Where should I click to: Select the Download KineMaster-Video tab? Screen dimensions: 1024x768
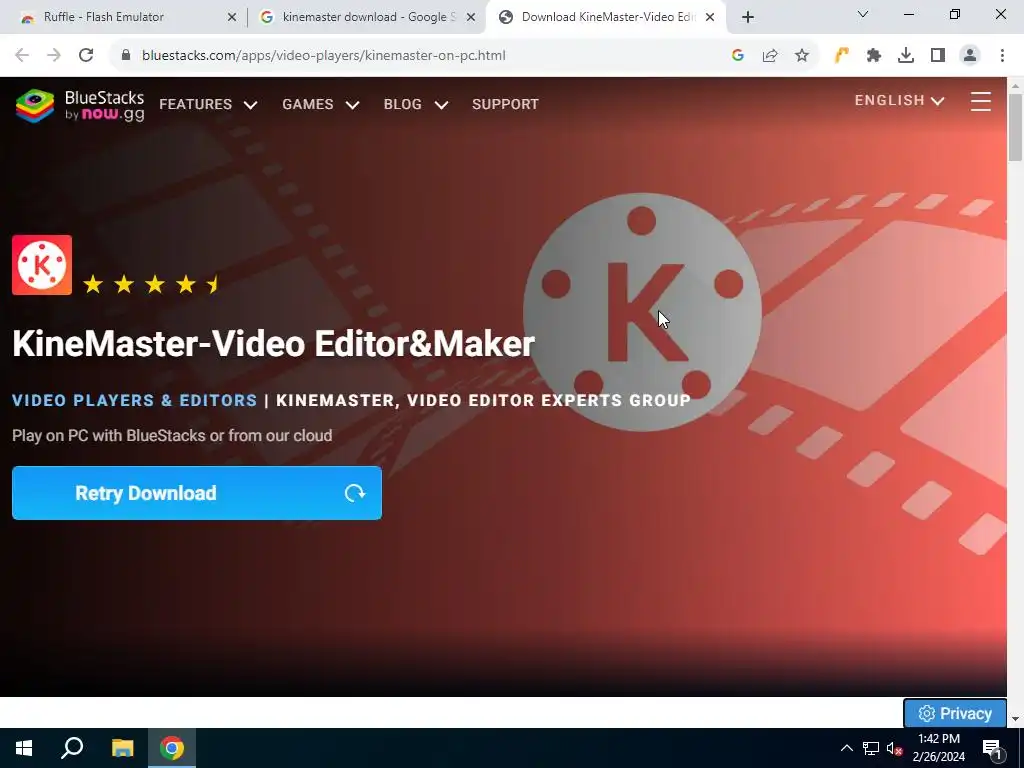click(x=605, y=17)
